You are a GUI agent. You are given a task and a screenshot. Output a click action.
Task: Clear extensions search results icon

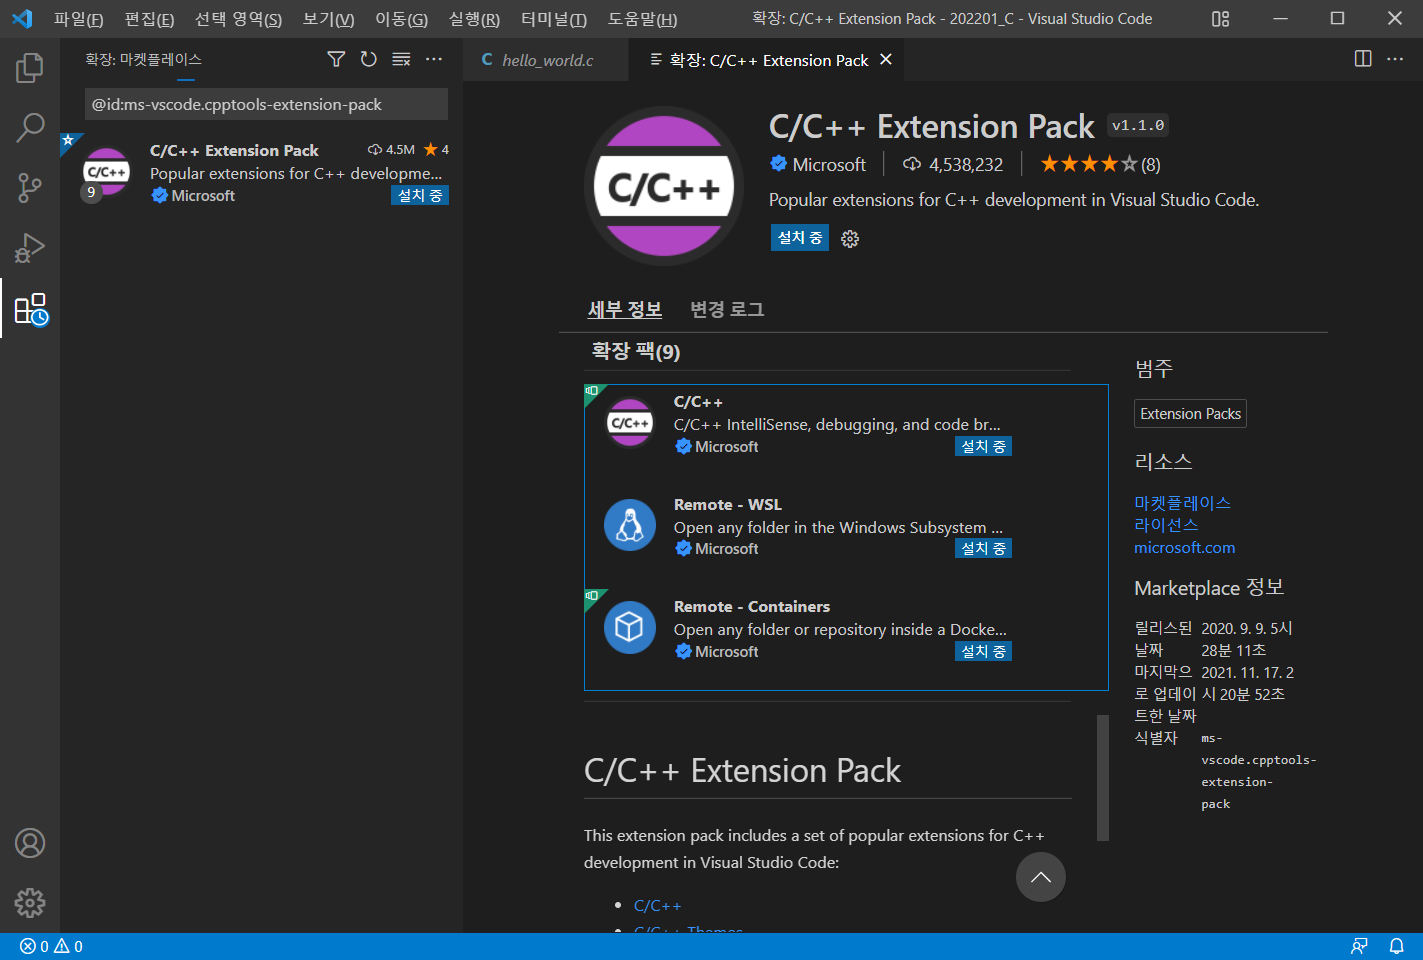click(x=401, y=59)
